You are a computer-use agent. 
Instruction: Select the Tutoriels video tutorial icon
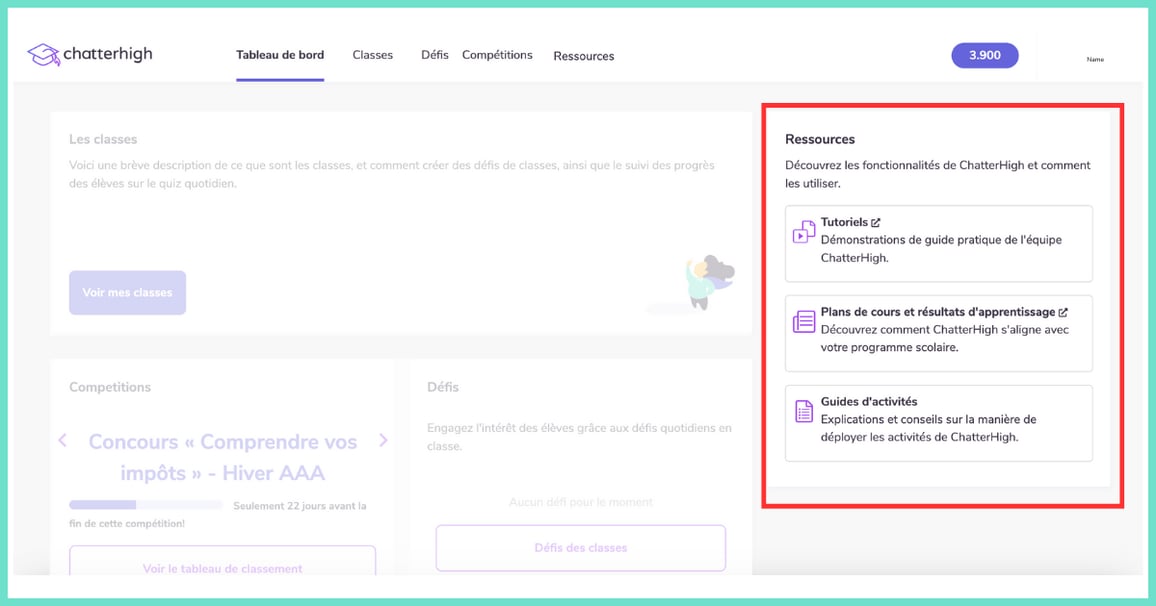tap(803, 230)
